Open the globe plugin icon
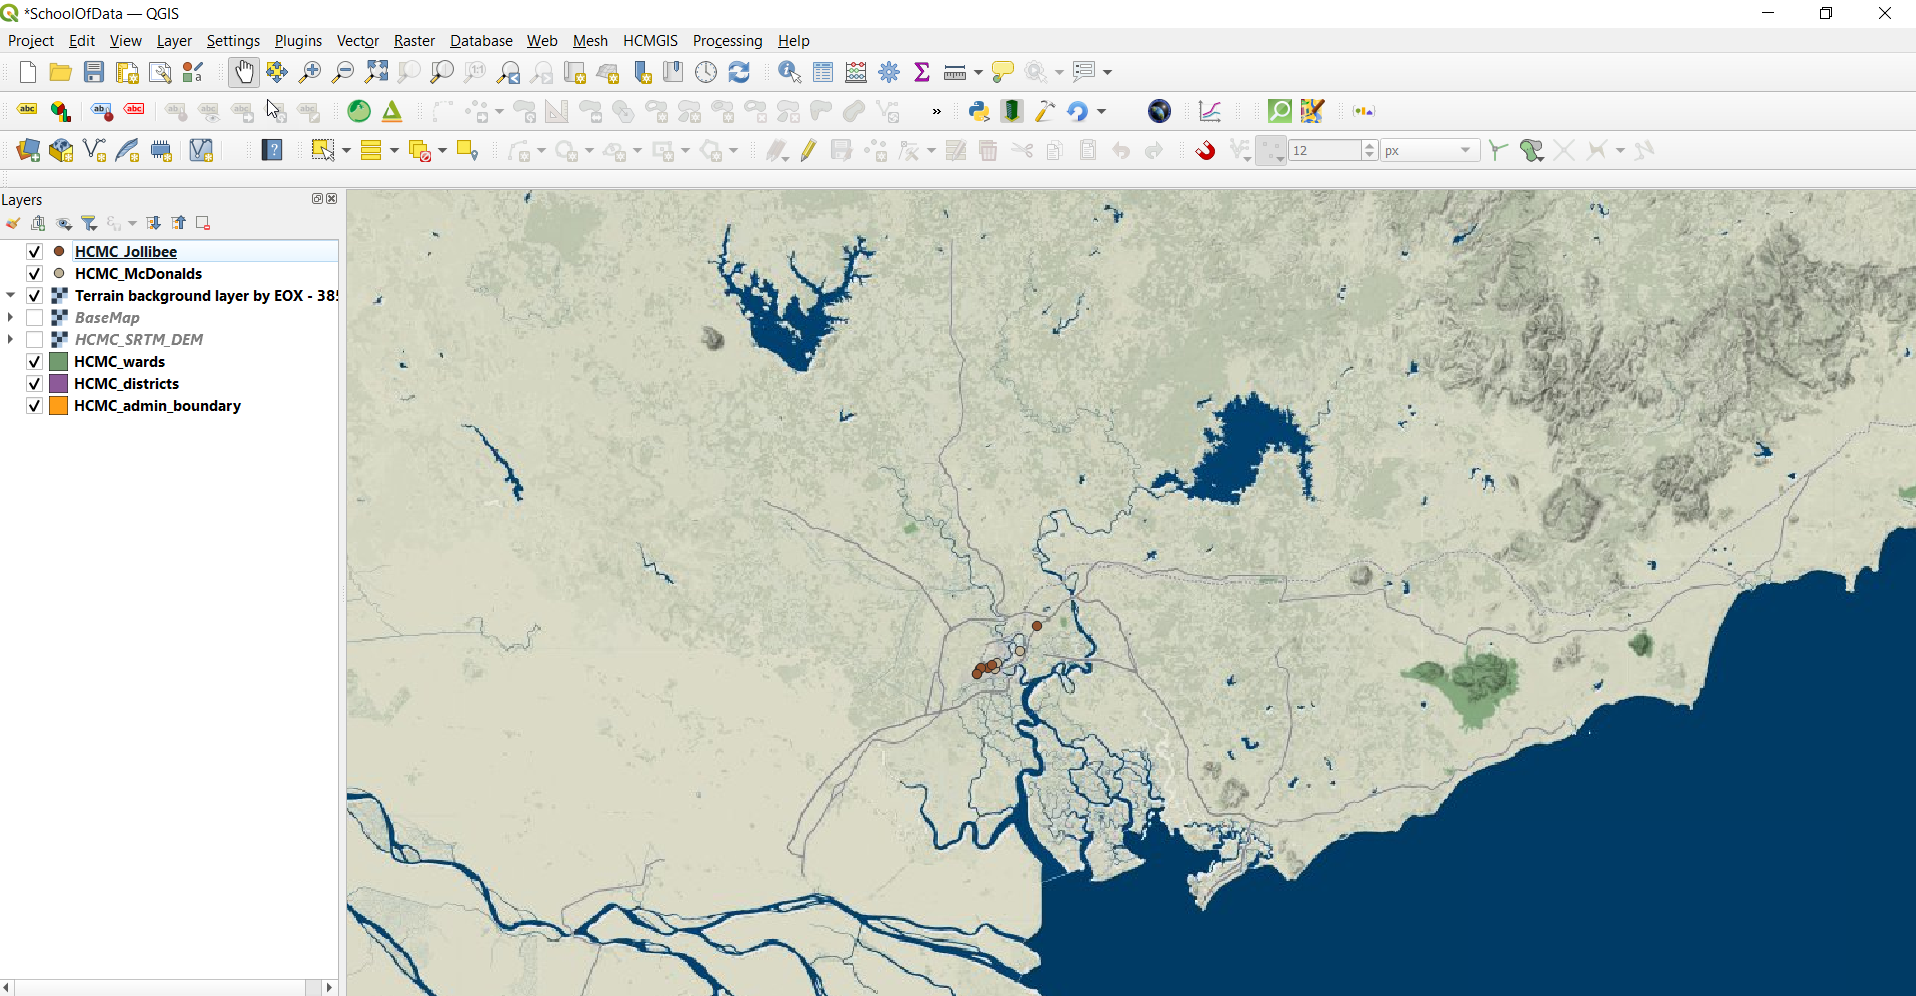This screenshot has width=1916, height=996. (1159, 111)
